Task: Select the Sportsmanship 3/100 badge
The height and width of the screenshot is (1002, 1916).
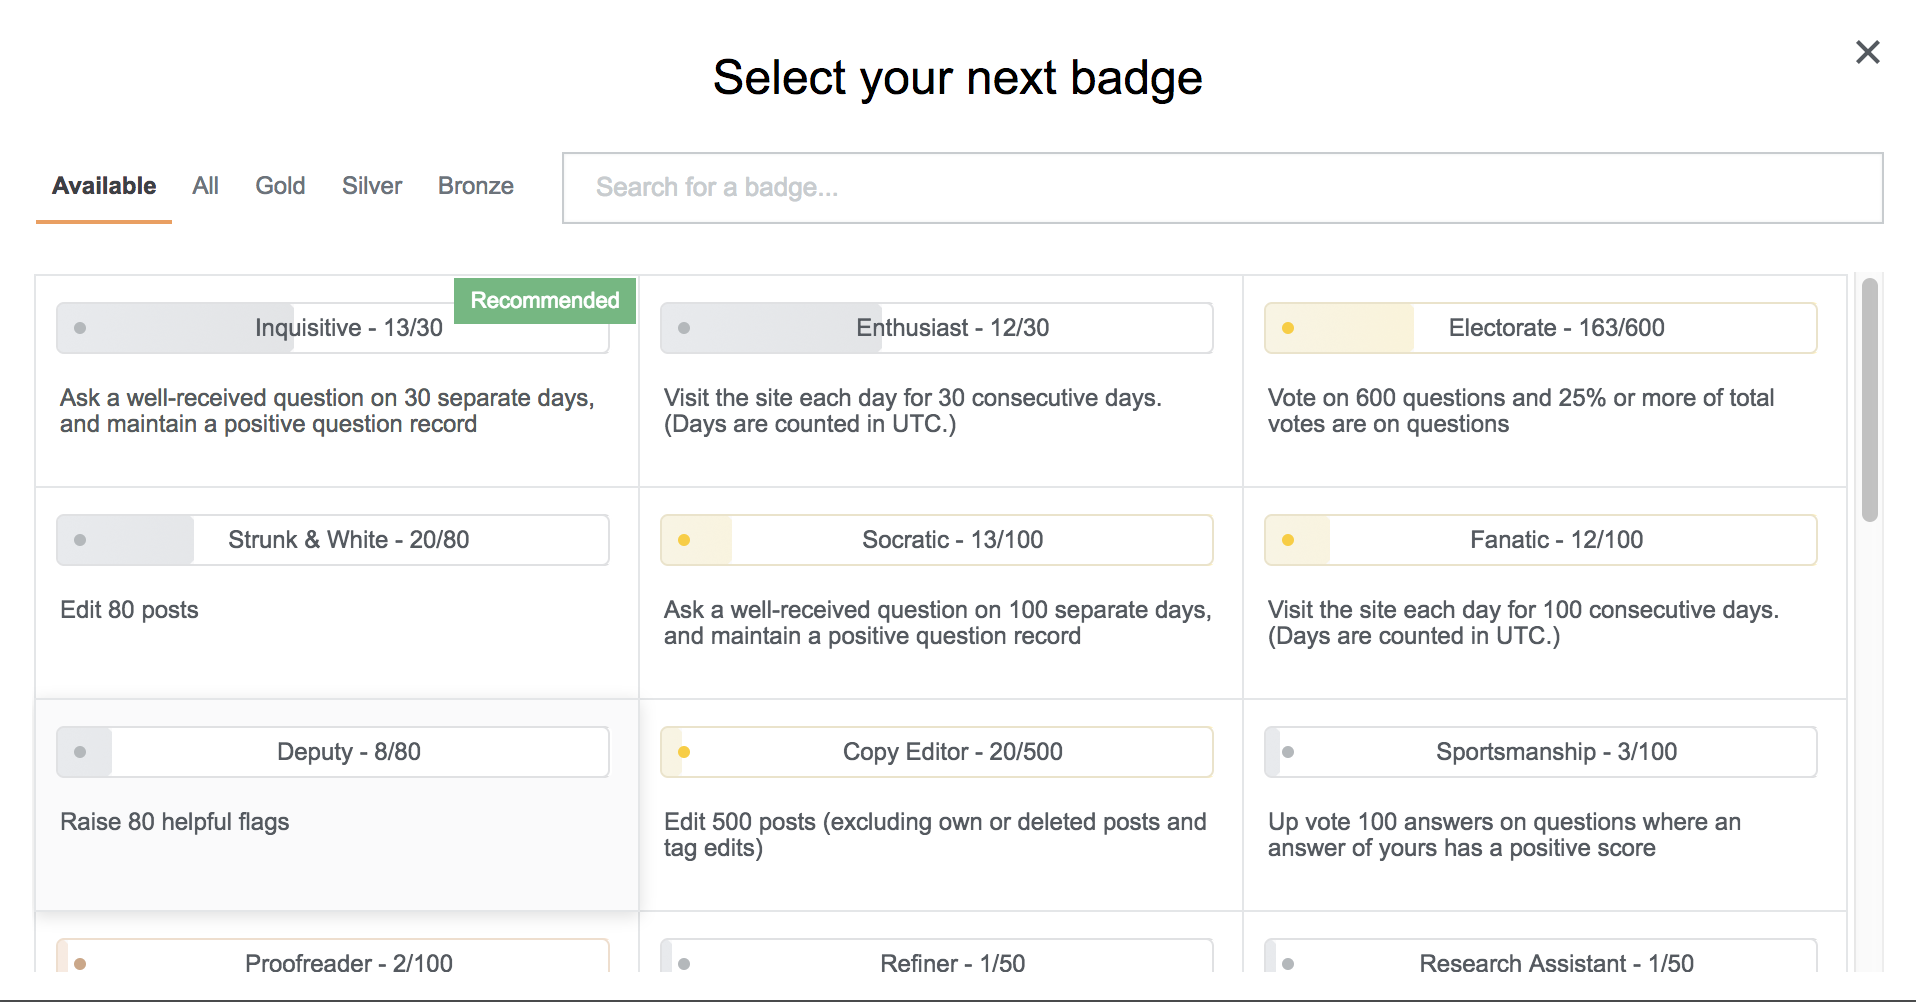Action: [1540, 752]
